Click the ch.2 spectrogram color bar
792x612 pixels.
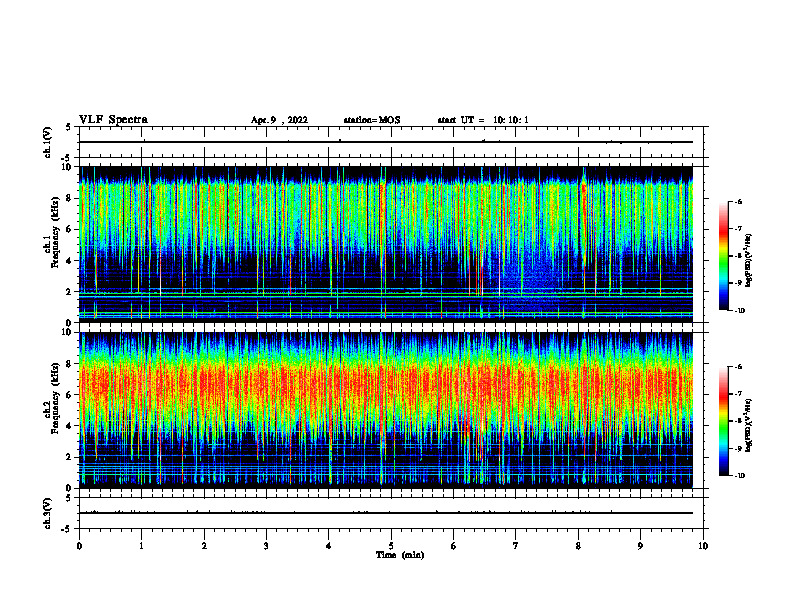pos(724,421)
